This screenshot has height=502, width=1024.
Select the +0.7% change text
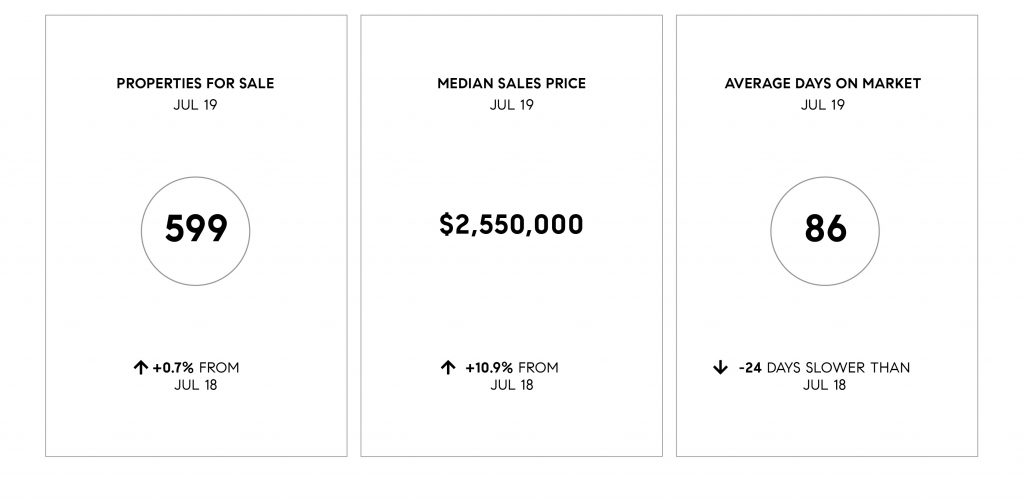(173, 368)
